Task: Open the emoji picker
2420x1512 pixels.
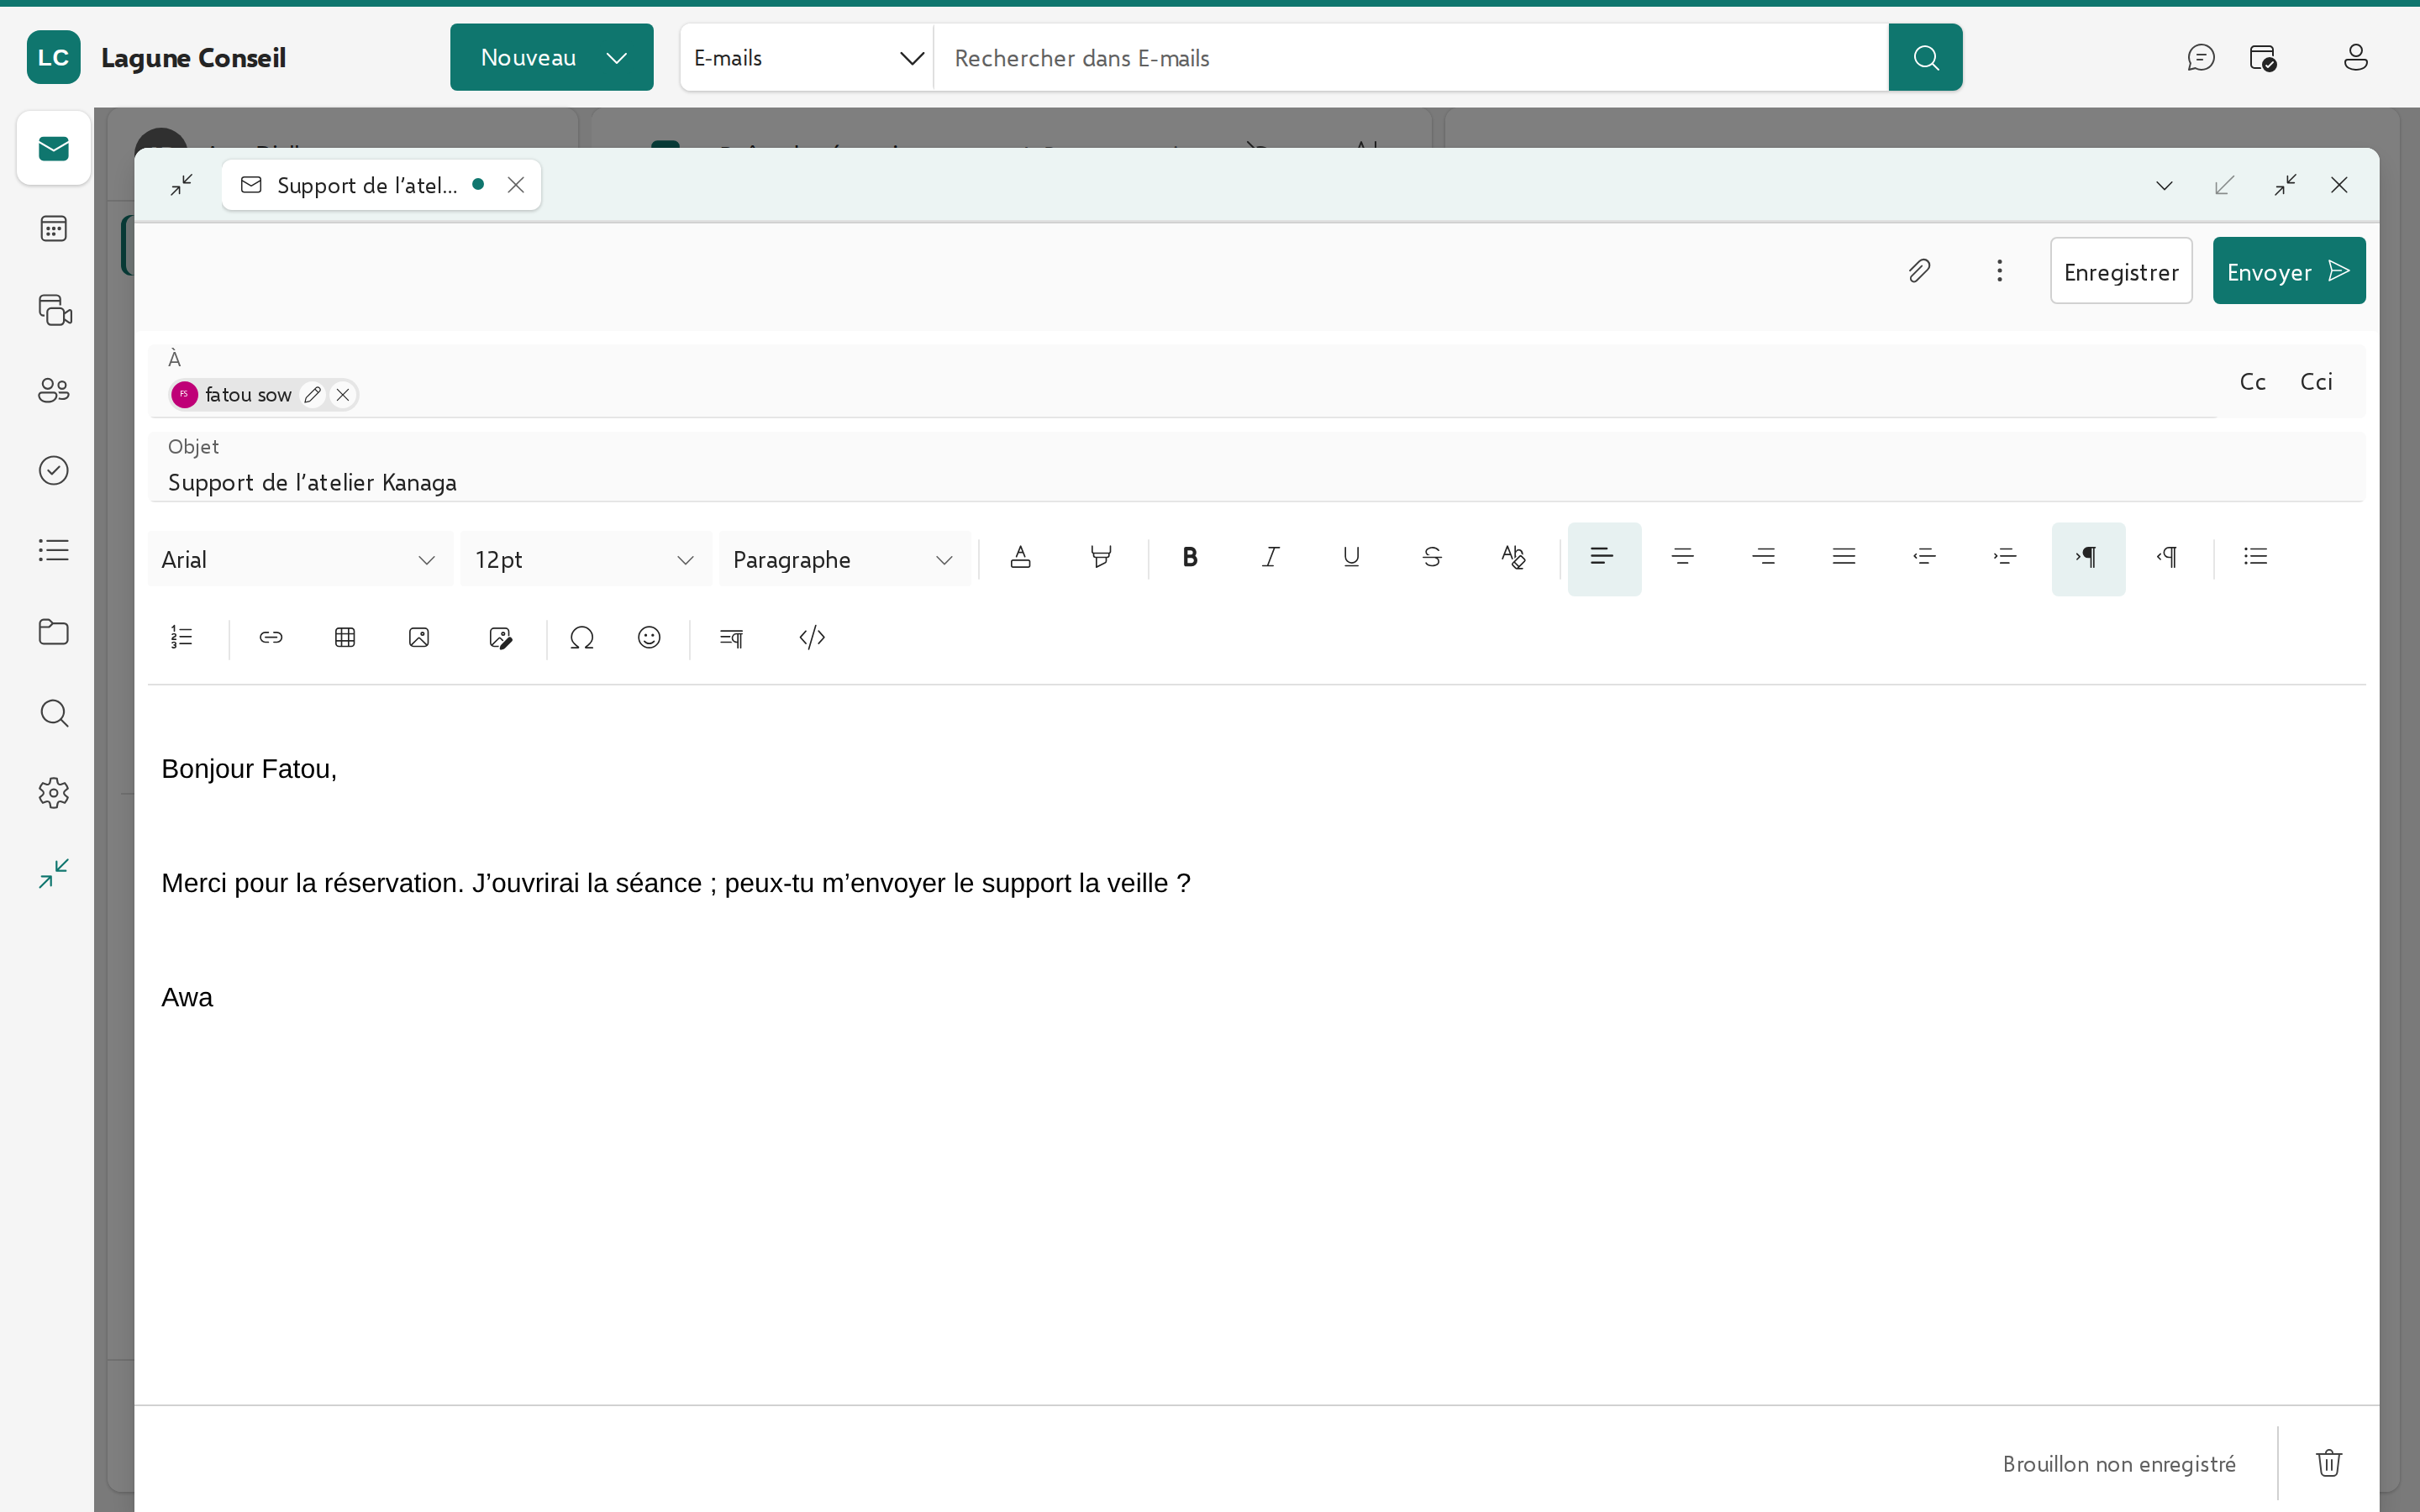Action: [649, 638]
